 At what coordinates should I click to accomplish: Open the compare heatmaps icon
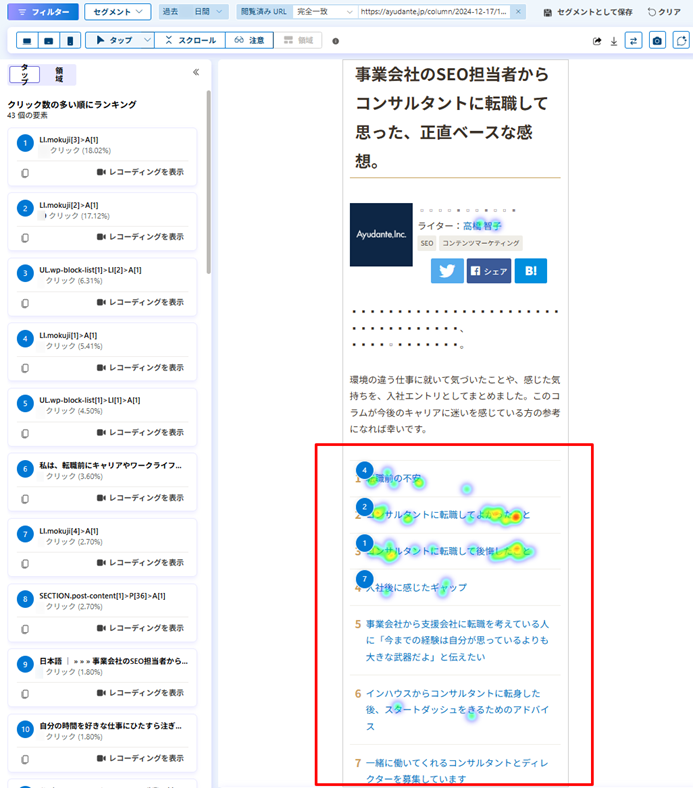coord(633,41)
